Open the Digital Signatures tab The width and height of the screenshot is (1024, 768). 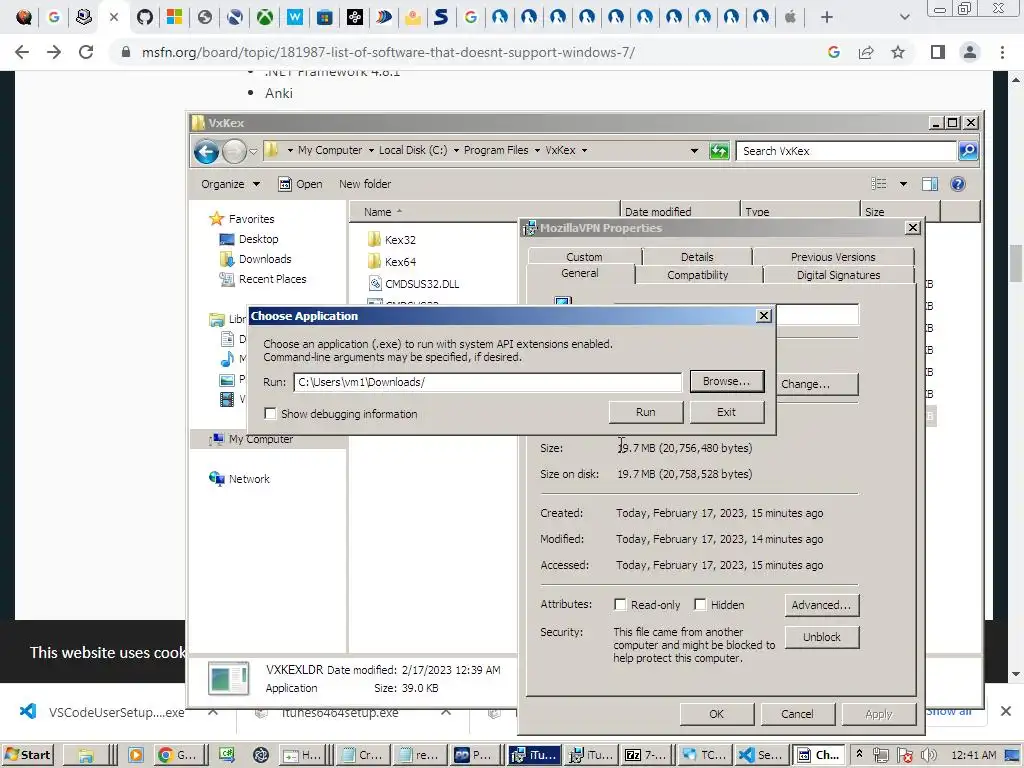click(838, 275)
